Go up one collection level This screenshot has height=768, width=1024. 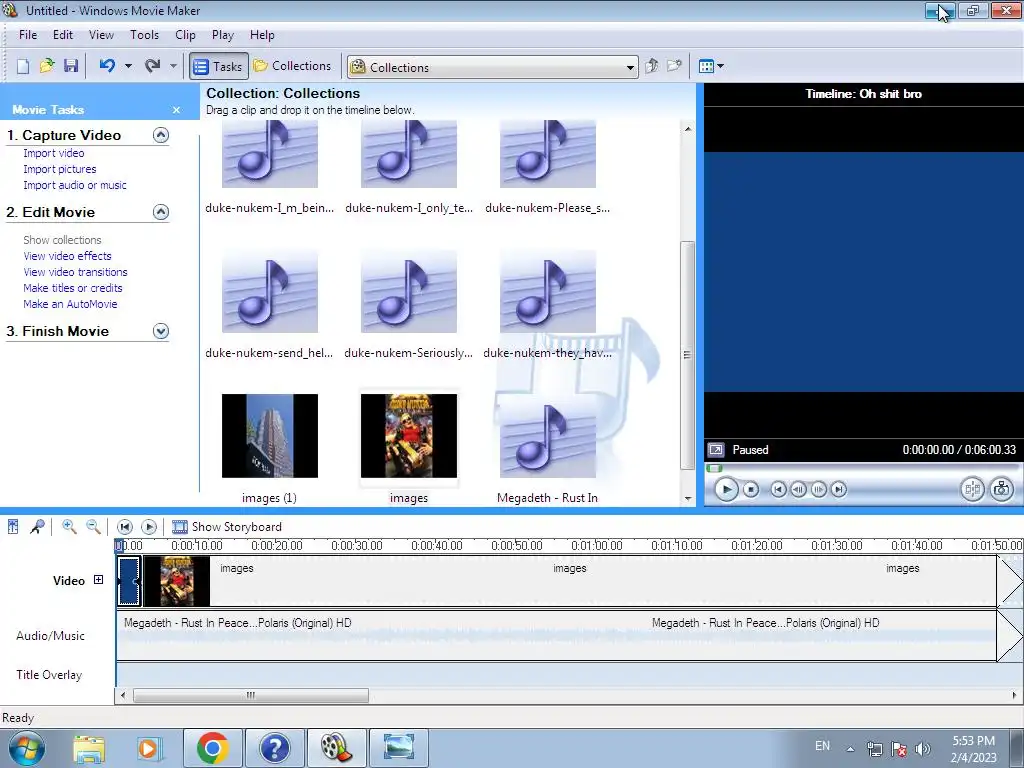pos(651,66)
